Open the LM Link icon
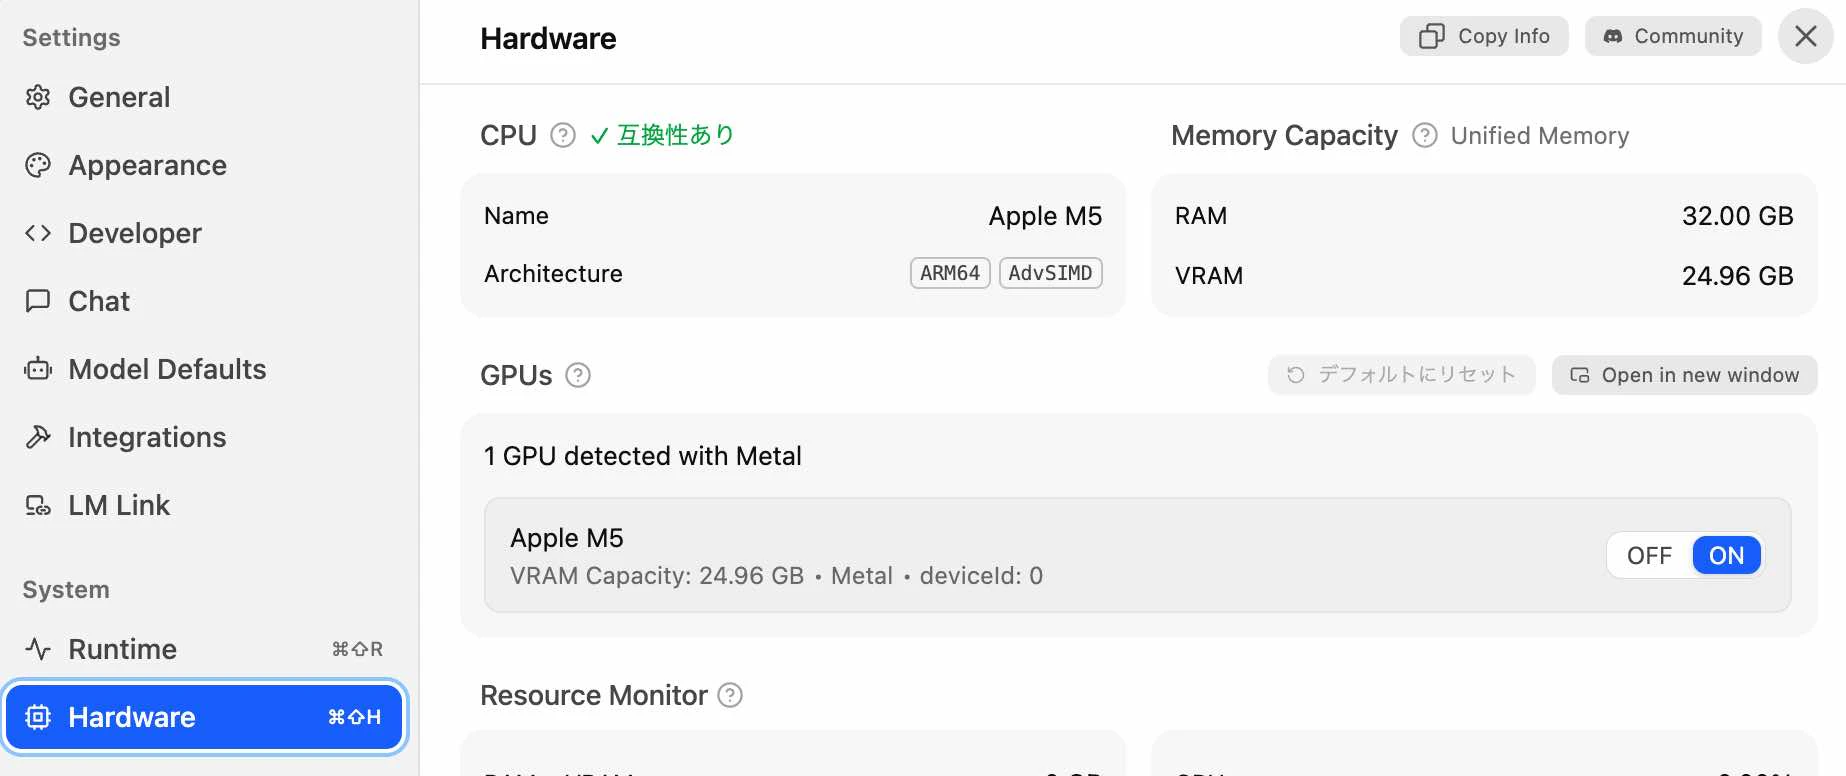Screen dimensions: 1846x776 click(38, 505)
